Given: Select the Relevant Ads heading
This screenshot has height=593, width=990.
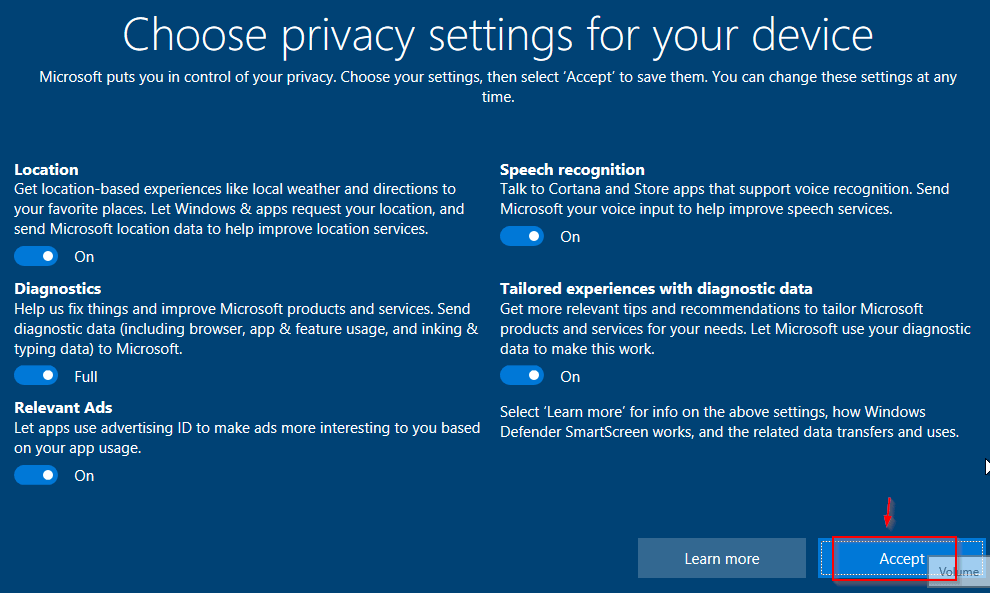Looking at the screenshot, I should [x=63, y=407].
